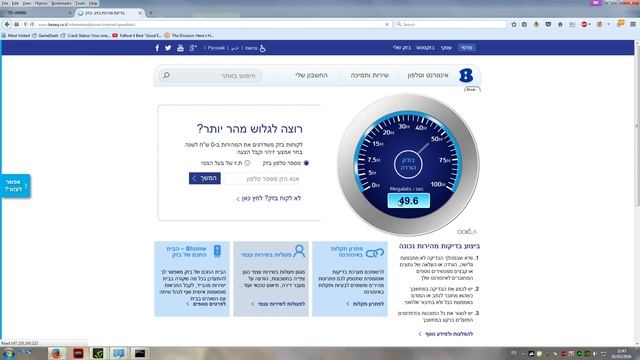Image resolution: width=640 pixels, height=360 pixels.
Task: Open the command prompt taskbar icon
Action: [140, 353]
